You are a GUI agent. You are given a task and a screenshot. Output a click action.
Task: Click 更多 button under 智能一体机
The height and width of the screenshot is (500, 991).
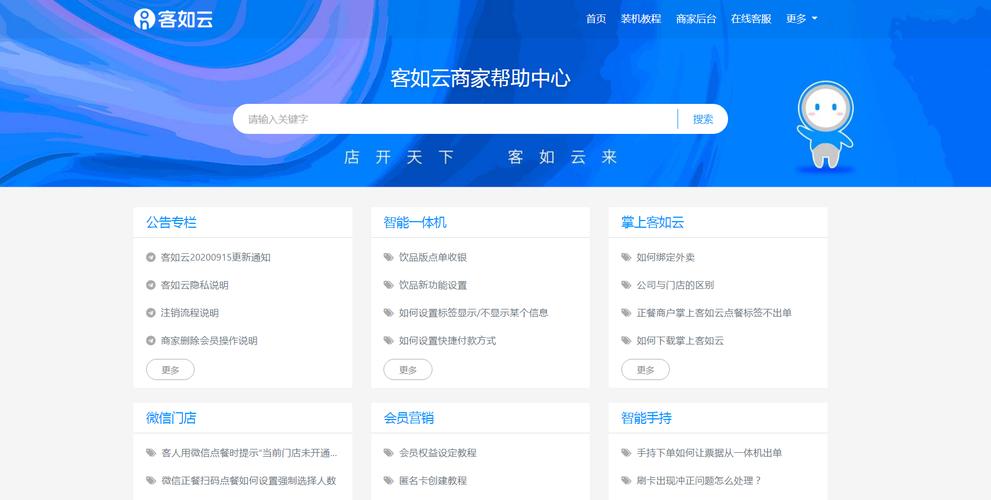pyautogui.click(x=408, y=370)
